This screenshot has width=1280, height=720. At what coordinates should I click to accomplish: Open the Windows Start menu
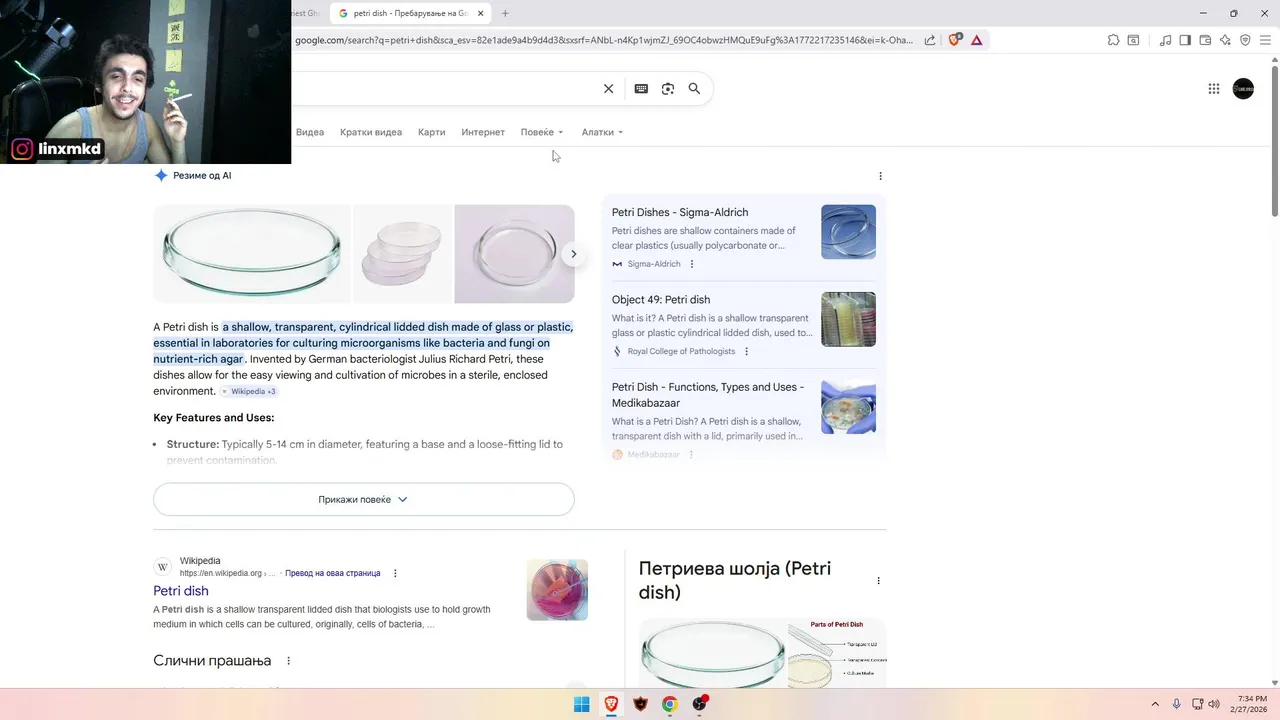click(x=581, y=704)
